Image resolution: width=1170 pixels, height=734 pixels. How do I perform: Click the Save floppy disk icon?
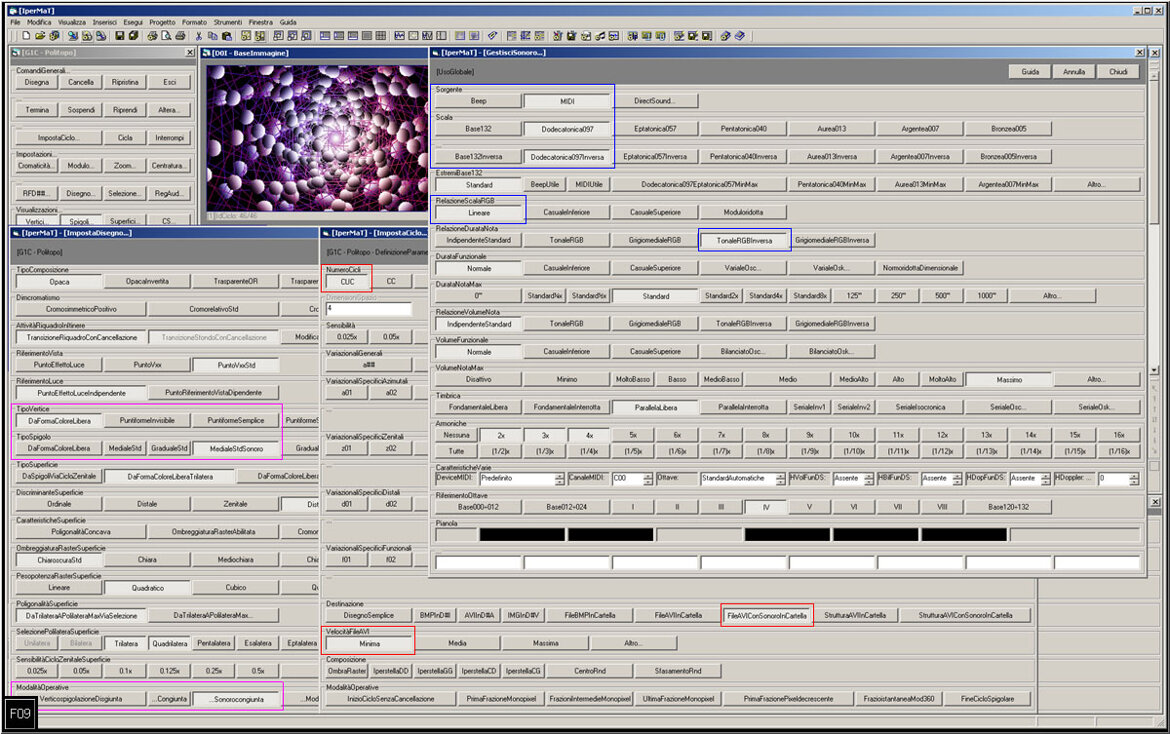119,36
